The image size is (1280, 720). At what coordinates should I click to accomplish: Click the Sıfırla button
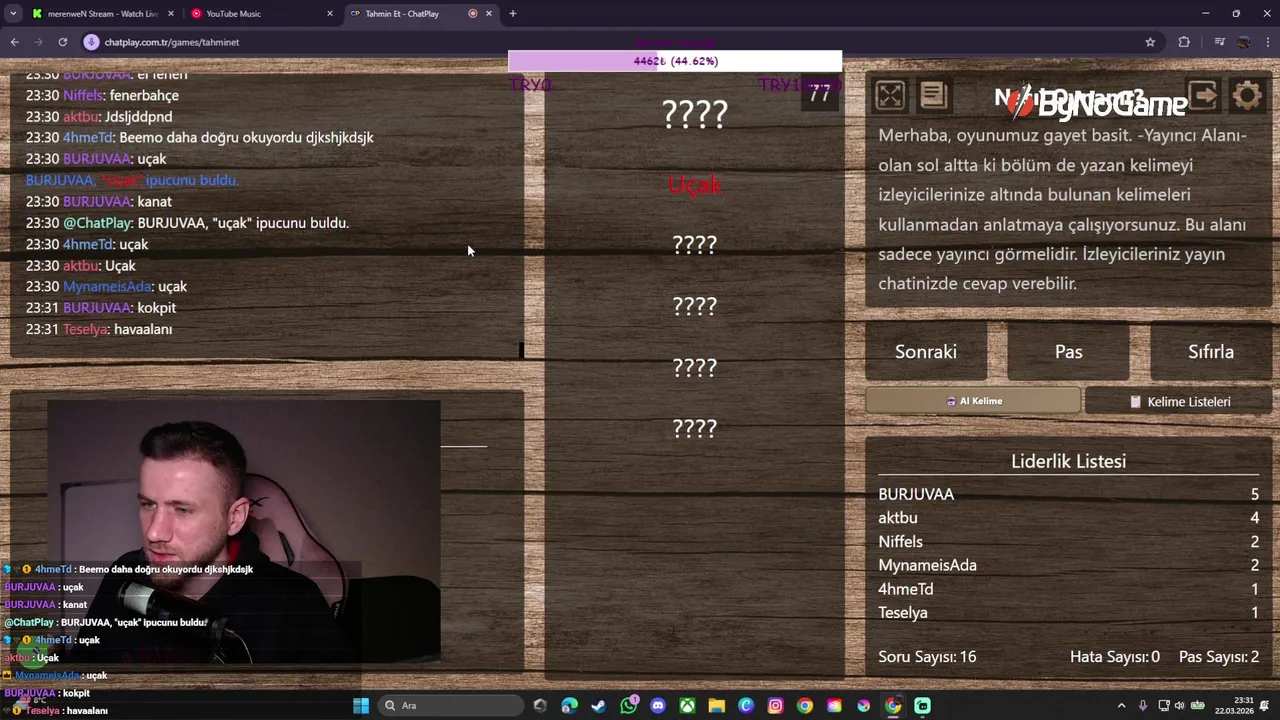(x=1211, y=352)
